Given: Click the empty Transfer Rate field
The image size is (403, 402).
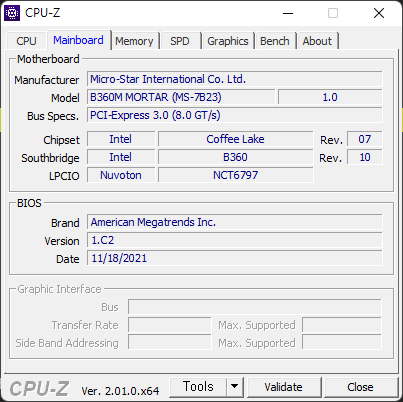Looking at the screenshot, I should [170, 325].
